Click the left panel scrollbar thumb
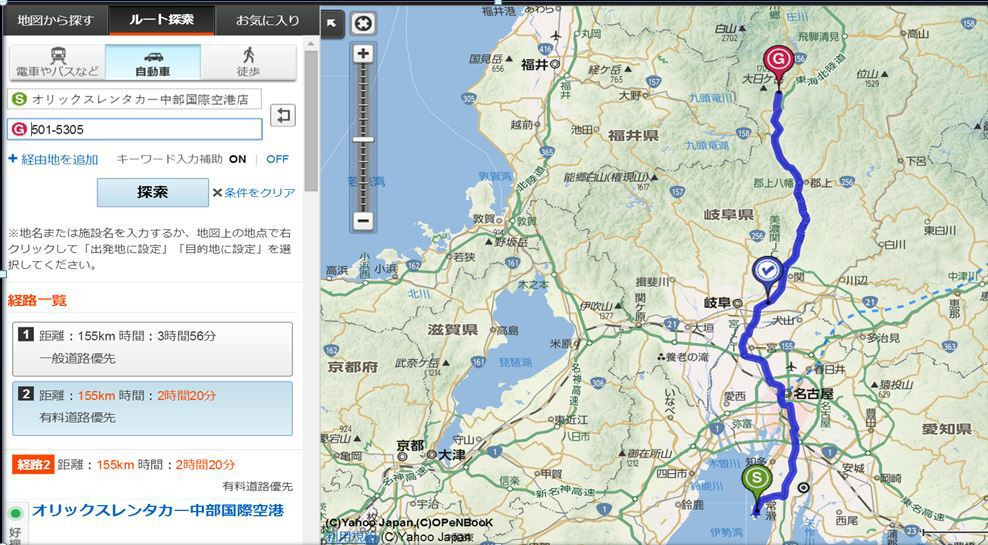 pyautogui.click(x=311, y=120)
